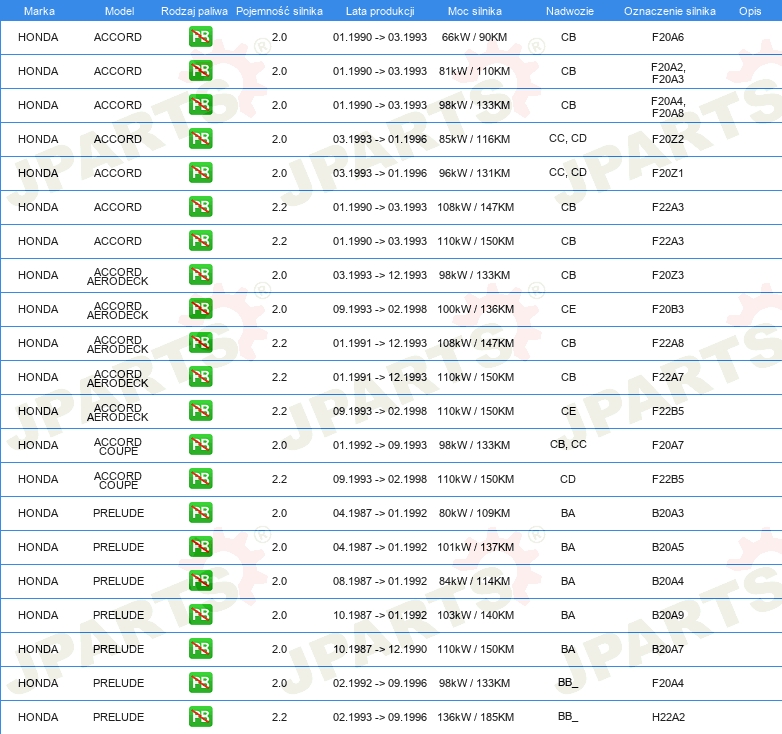Click the petrol fuel icon in the F22A8 row

point(200,343)
